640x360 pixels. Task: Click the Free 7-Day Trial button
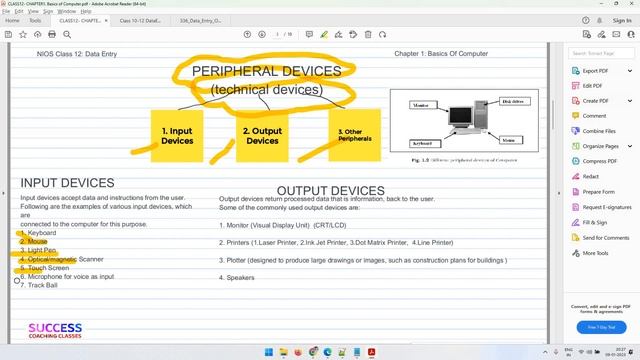pyautogui.click(x=601, y=327)
